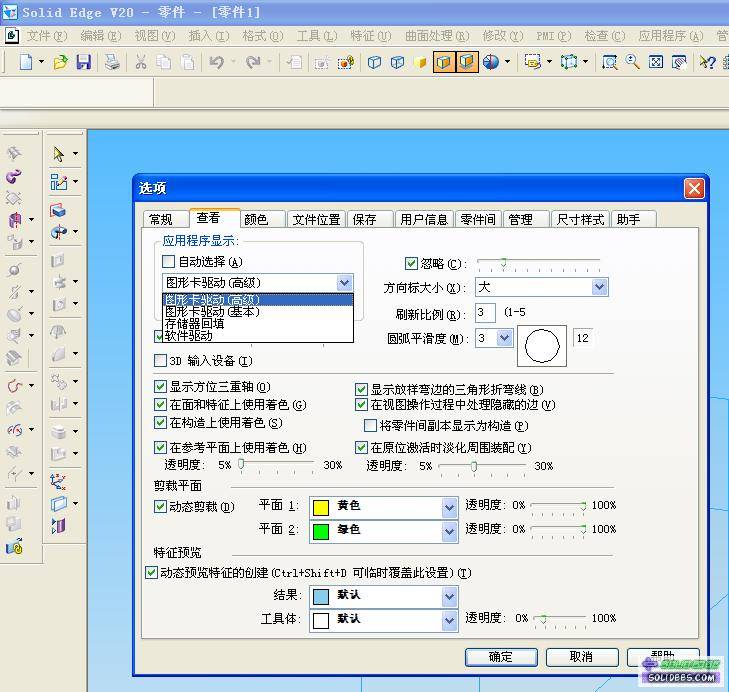Switch to the 文件位置 tab
The width and height of the screenshot is (729, 692).
tap(317, 219)
